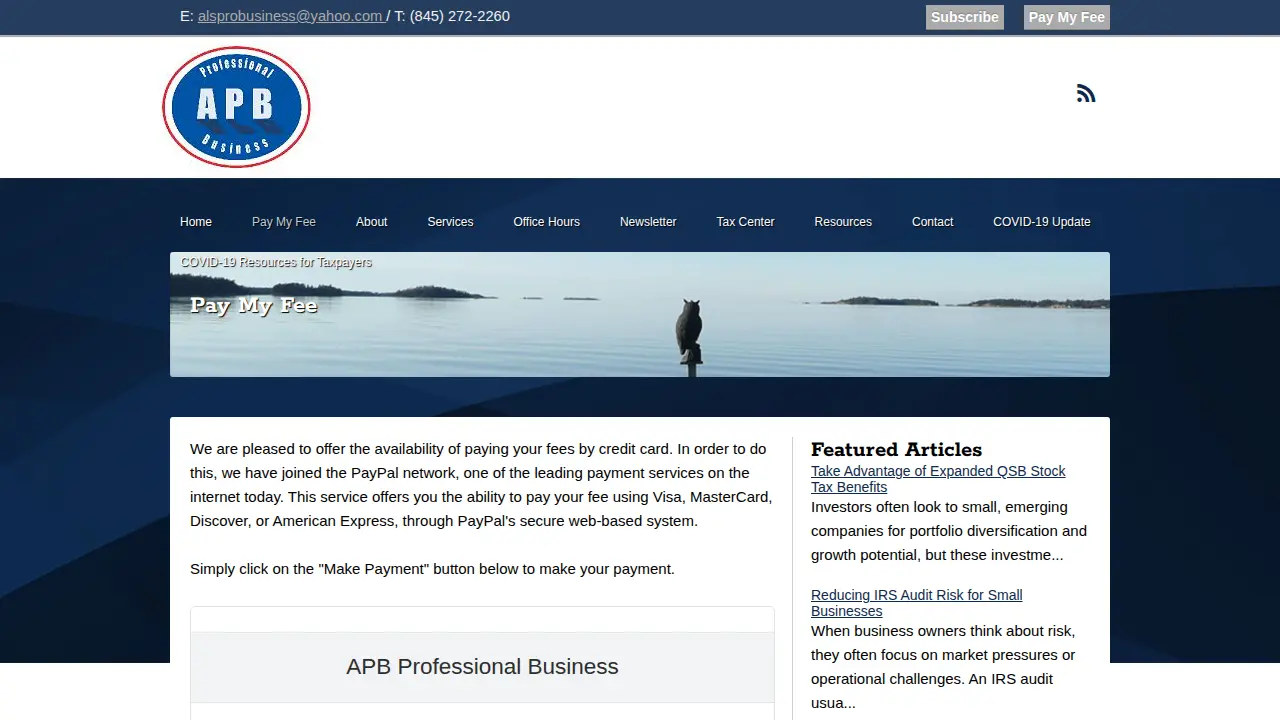Open the Services menu item
The image size is (1280, 720).
[450, 222]
